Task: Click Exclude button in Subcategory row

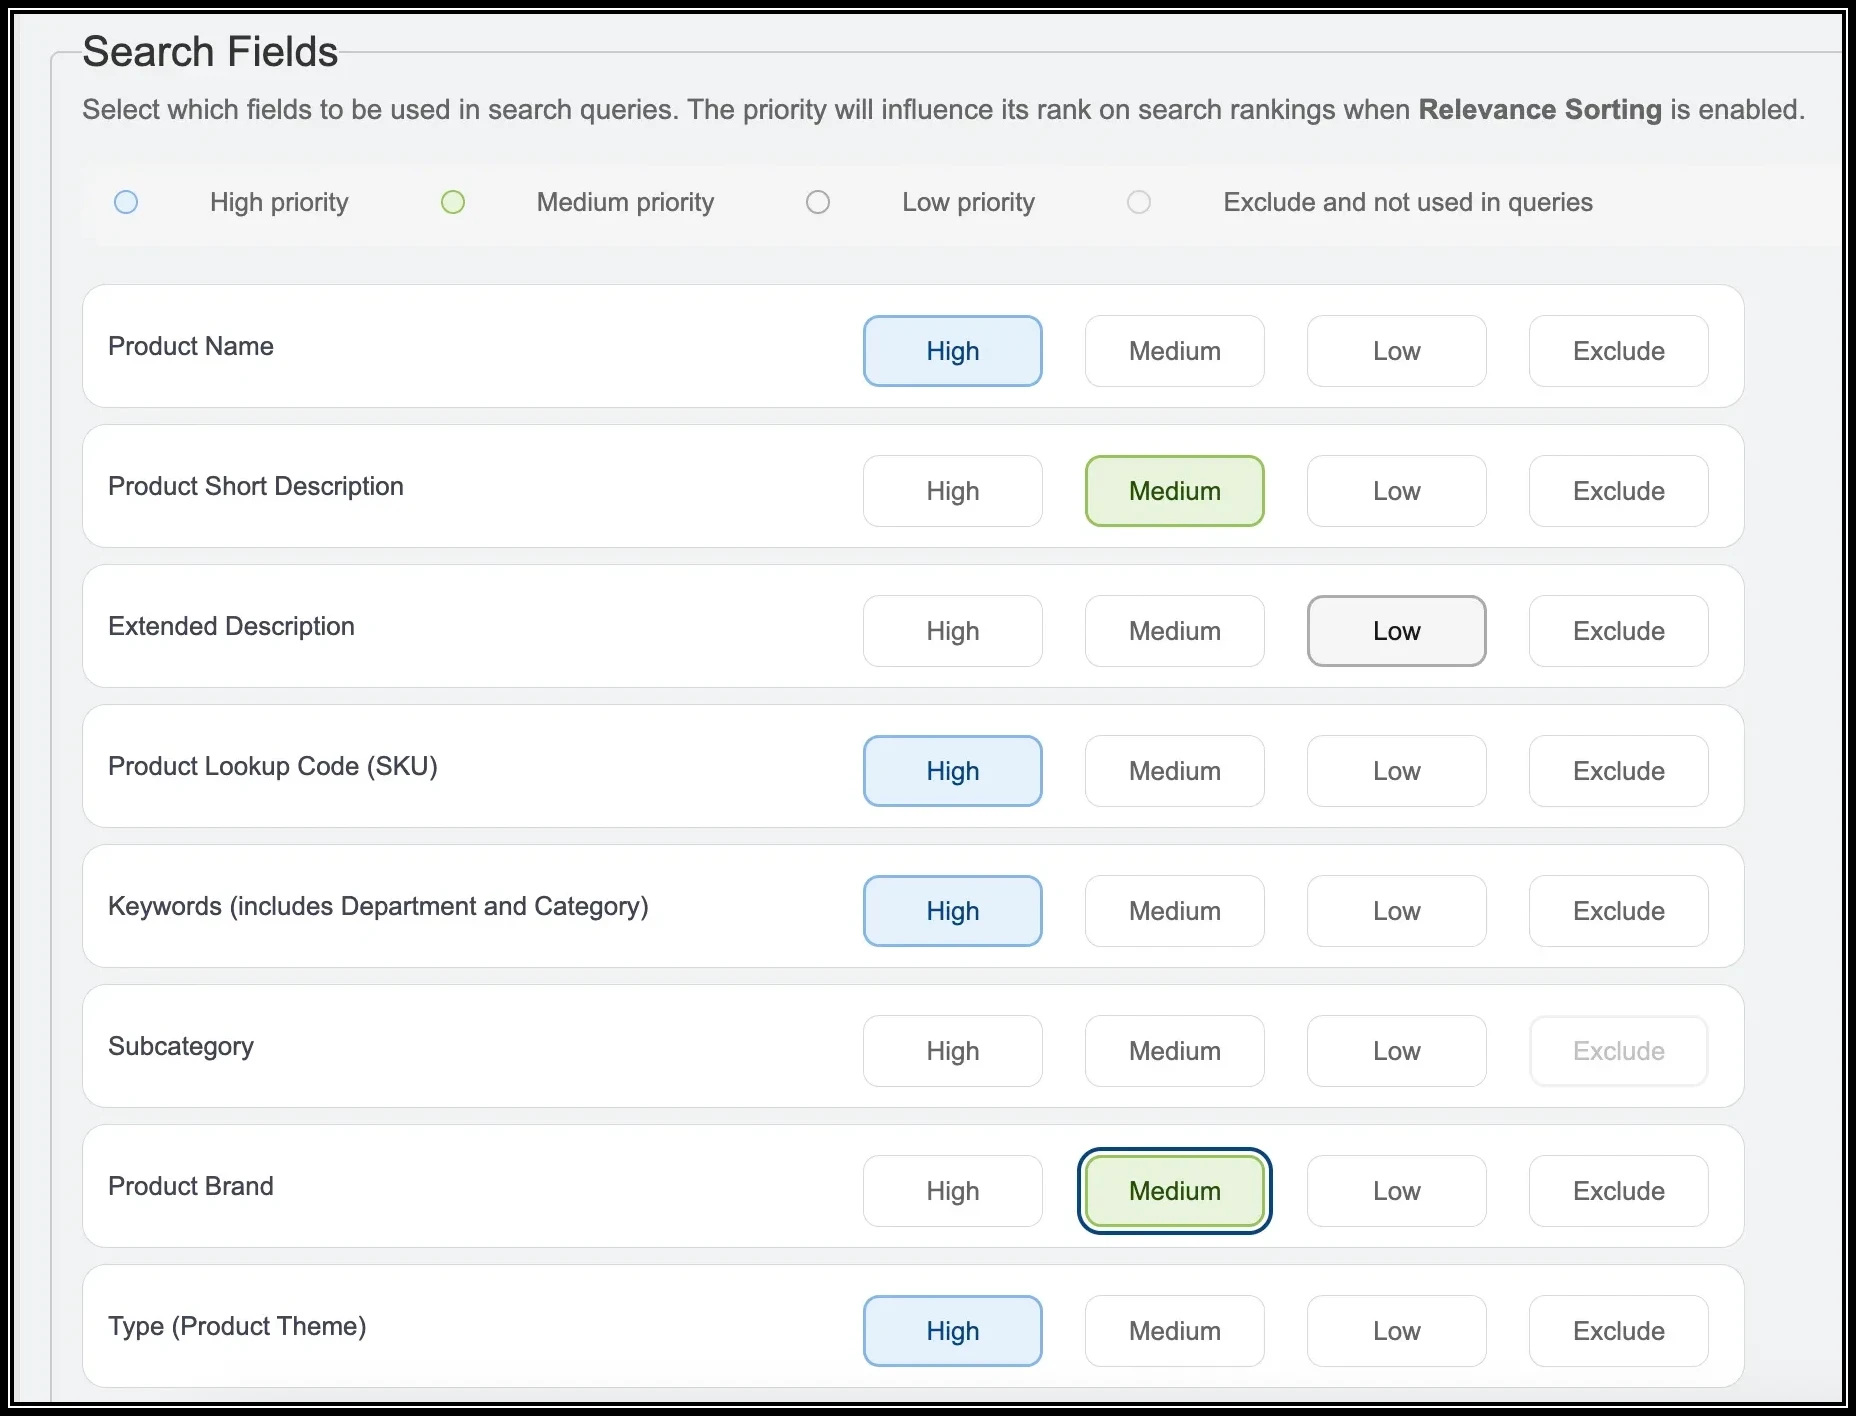Action: tap(1618, 1051)
